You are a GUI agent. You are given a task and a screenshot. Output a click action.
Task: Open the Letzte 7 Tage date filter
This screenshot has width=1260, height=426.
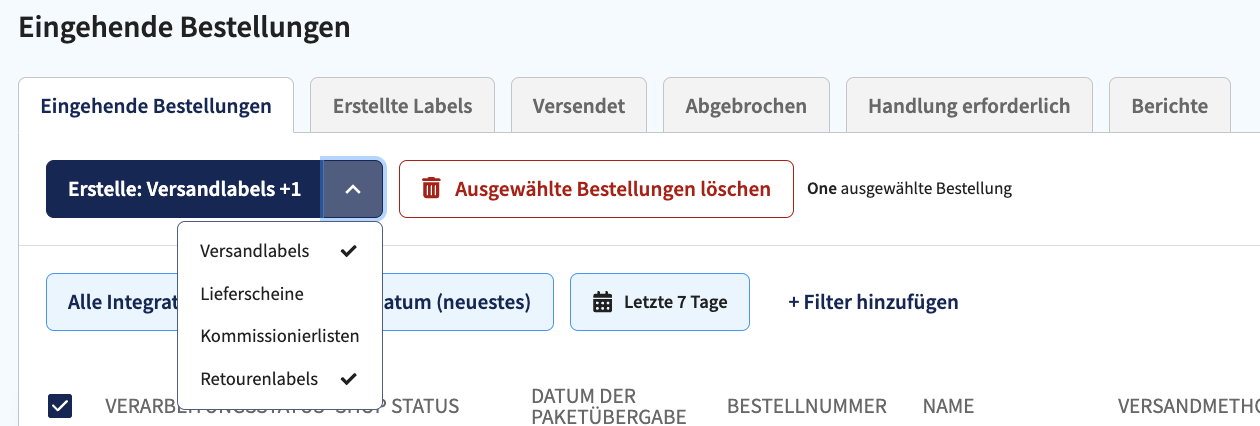pyautogui.click(x=660, y=302)
